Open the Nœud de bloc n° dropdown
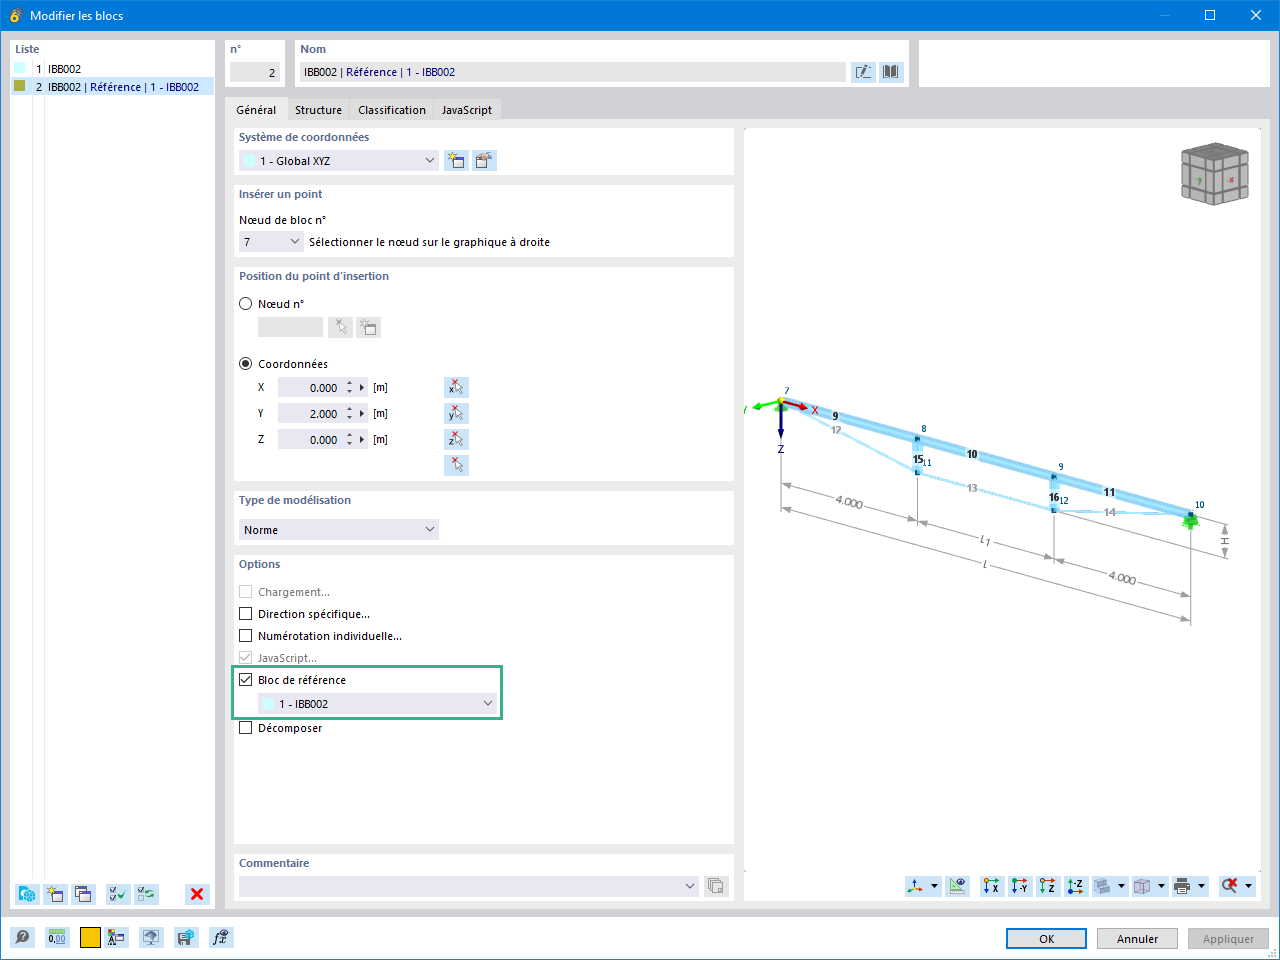 [271, 242]
